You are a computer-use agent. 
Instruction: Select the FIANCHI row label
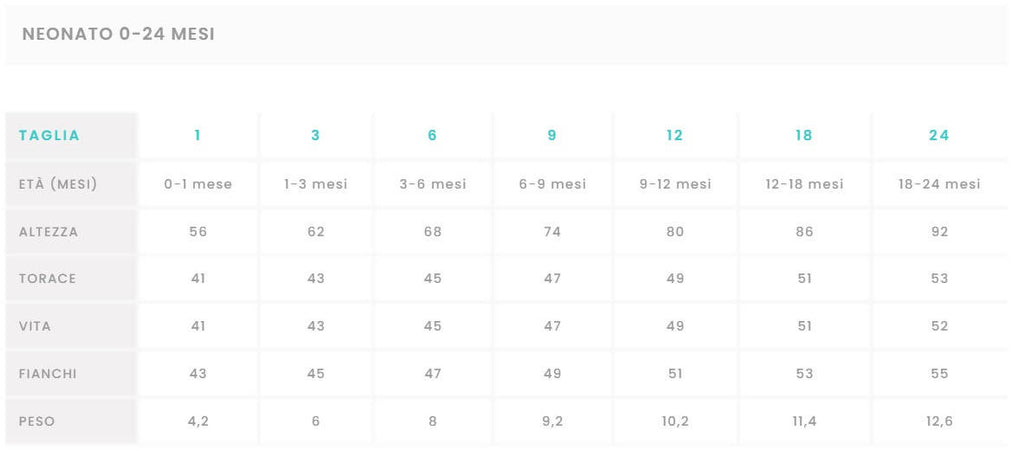tap(47, 373)
